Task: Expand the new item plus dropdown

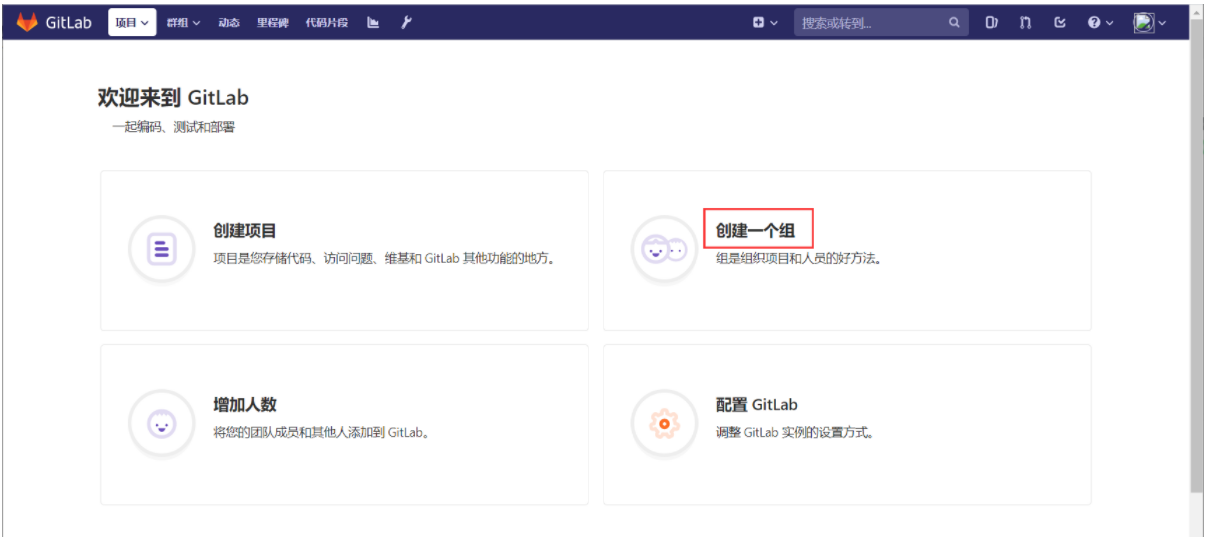Action: pos(765,22)
